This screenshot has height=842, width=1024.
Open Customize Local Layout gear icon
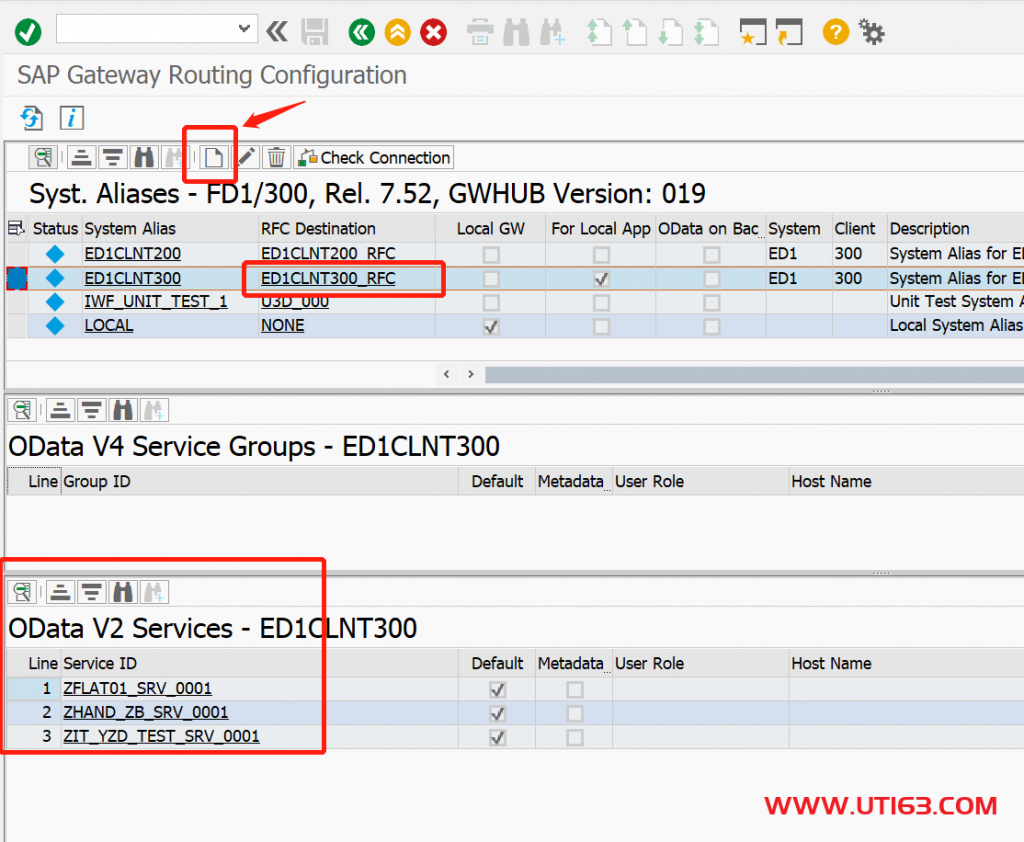pos(871,31)
